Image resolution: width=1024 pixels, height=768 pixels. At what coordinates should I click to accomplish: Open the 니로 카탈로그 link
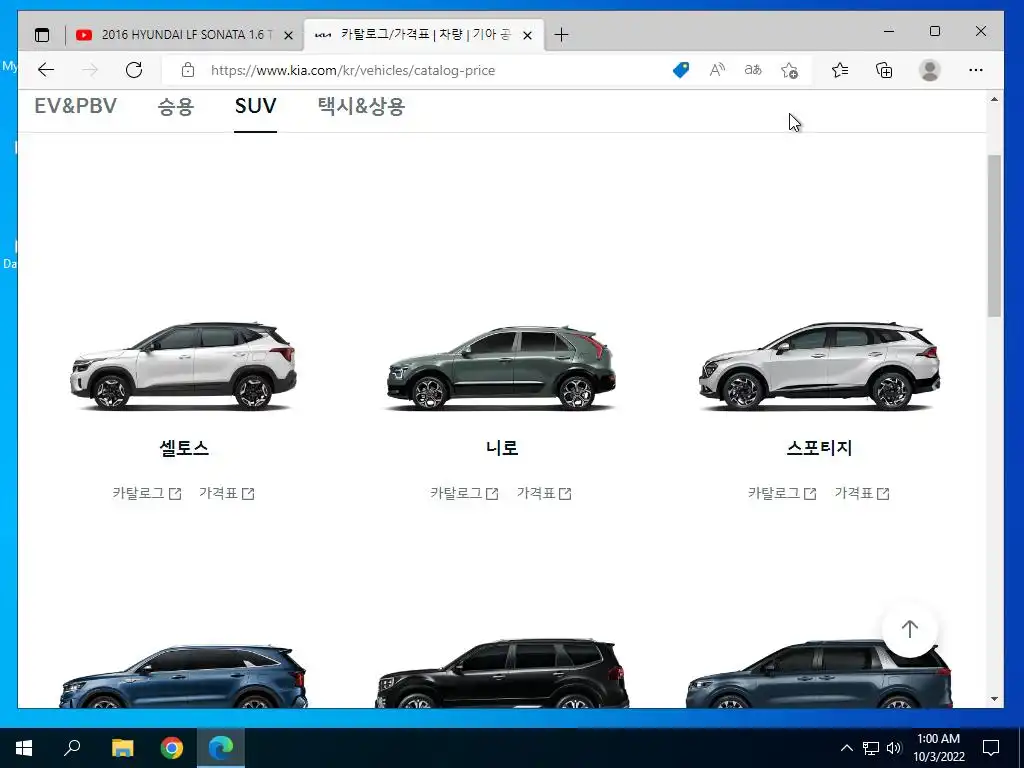tap(464, 493)
